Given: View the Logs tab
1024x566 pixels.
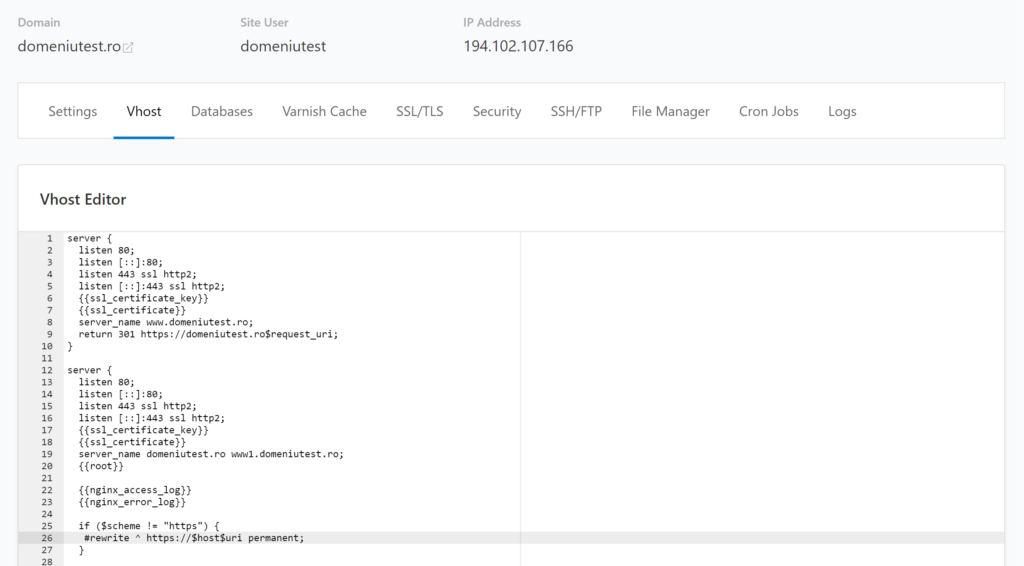Looking at the screenshot, I should [842, 111].
